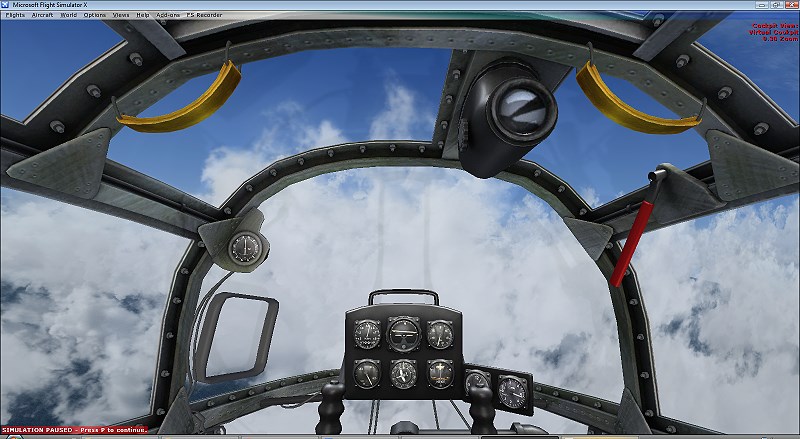Close the Flight Simulator X window
Viewport: 800px width, 439px height.
click(x=791, y=5)
